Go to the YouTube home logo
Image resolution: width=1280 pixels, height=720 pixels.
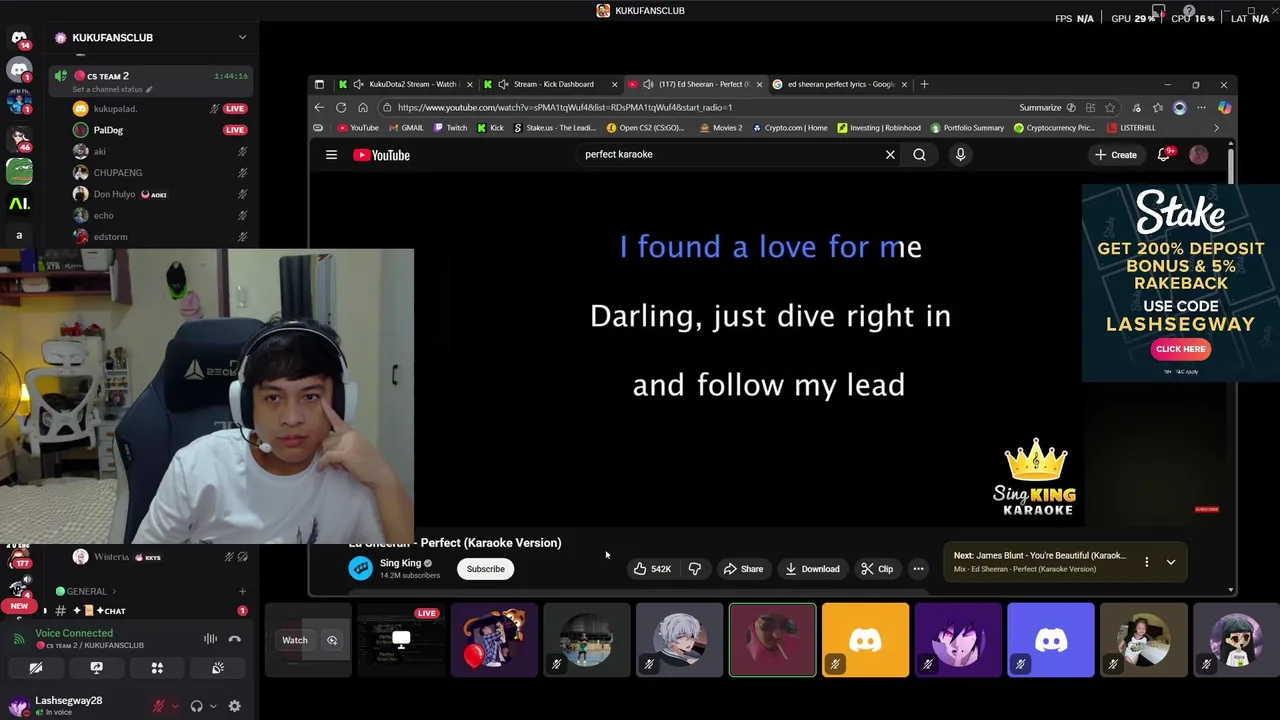tap(382, 155)
